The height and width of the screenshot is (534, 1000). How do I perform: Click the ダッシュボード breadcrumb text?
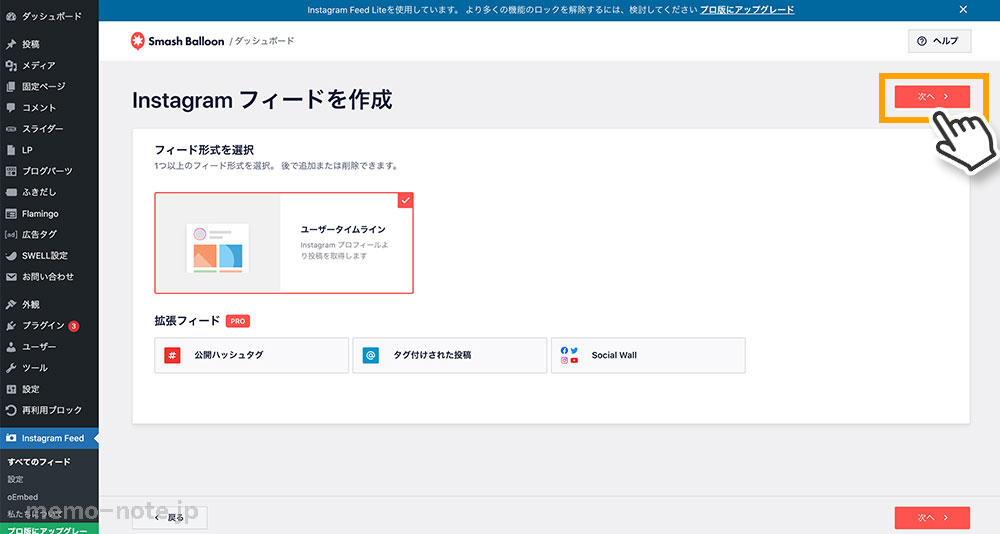(264, 41)
